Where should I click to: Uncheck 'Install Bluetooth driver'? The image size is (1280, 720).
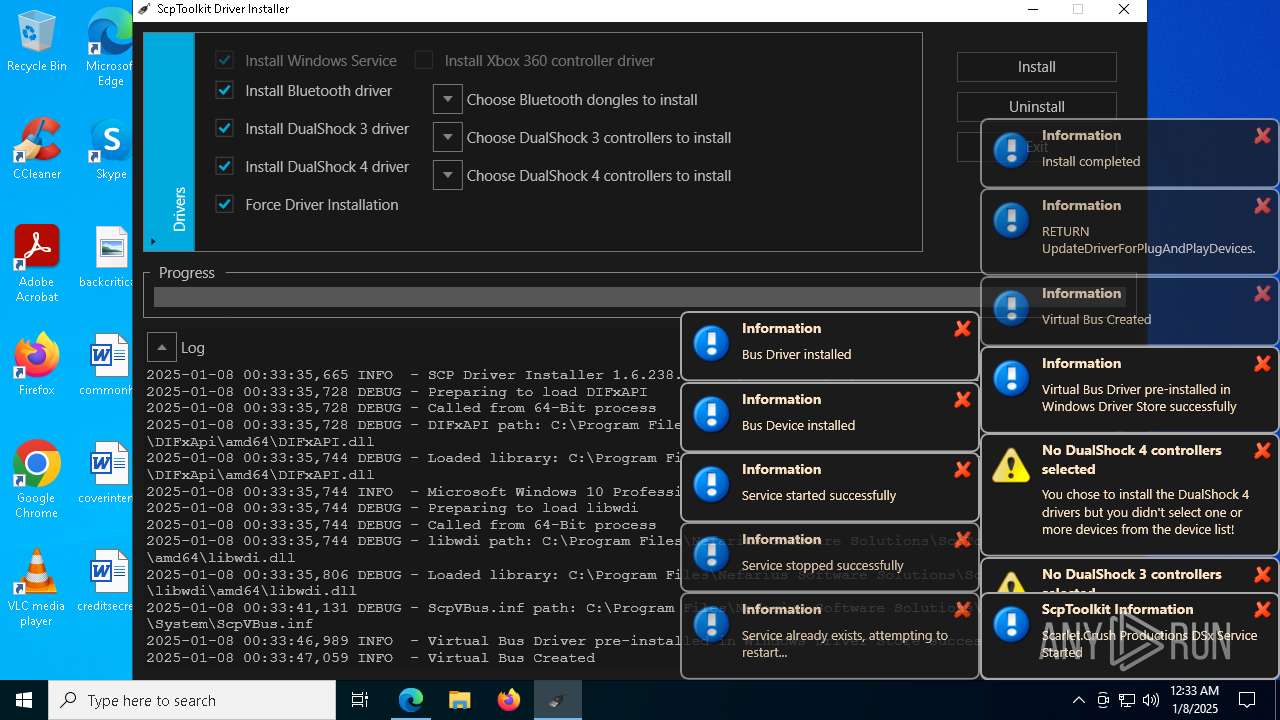point(224,91)
